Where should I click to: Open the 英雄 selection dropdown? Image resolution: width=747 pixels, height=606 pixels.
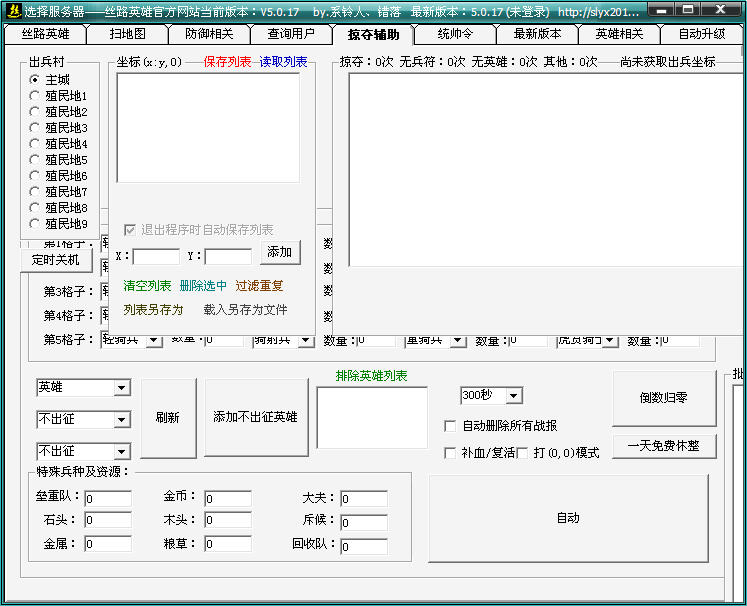[x=121, y=388]
